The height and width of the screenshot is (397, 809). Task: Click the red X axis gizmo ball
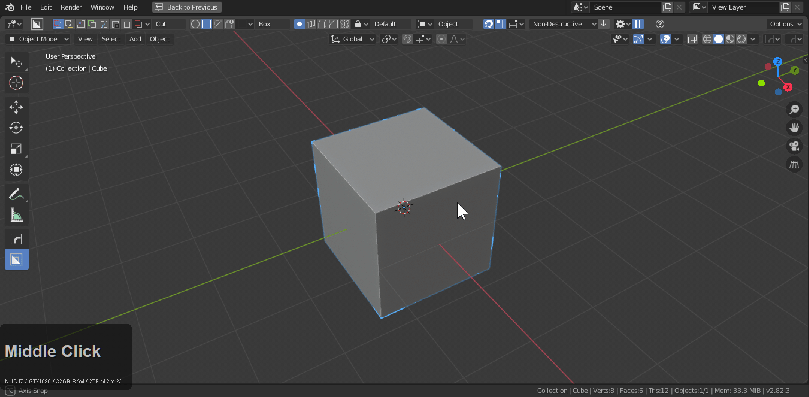tap(788, 87)
